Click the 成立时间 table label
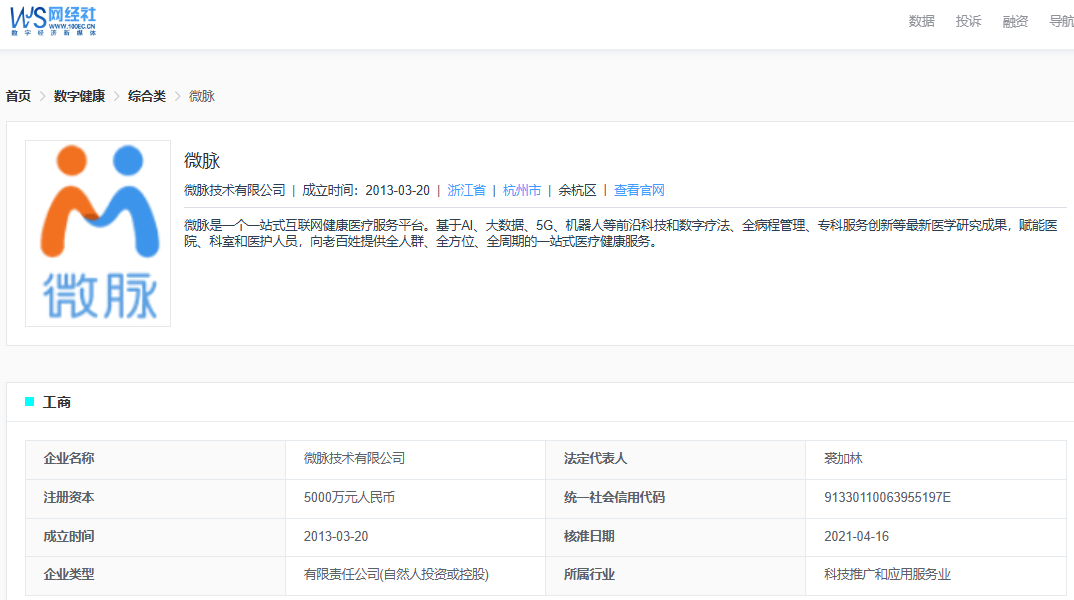The width and height of the screenshot is (1074, 600). (68, 536)
